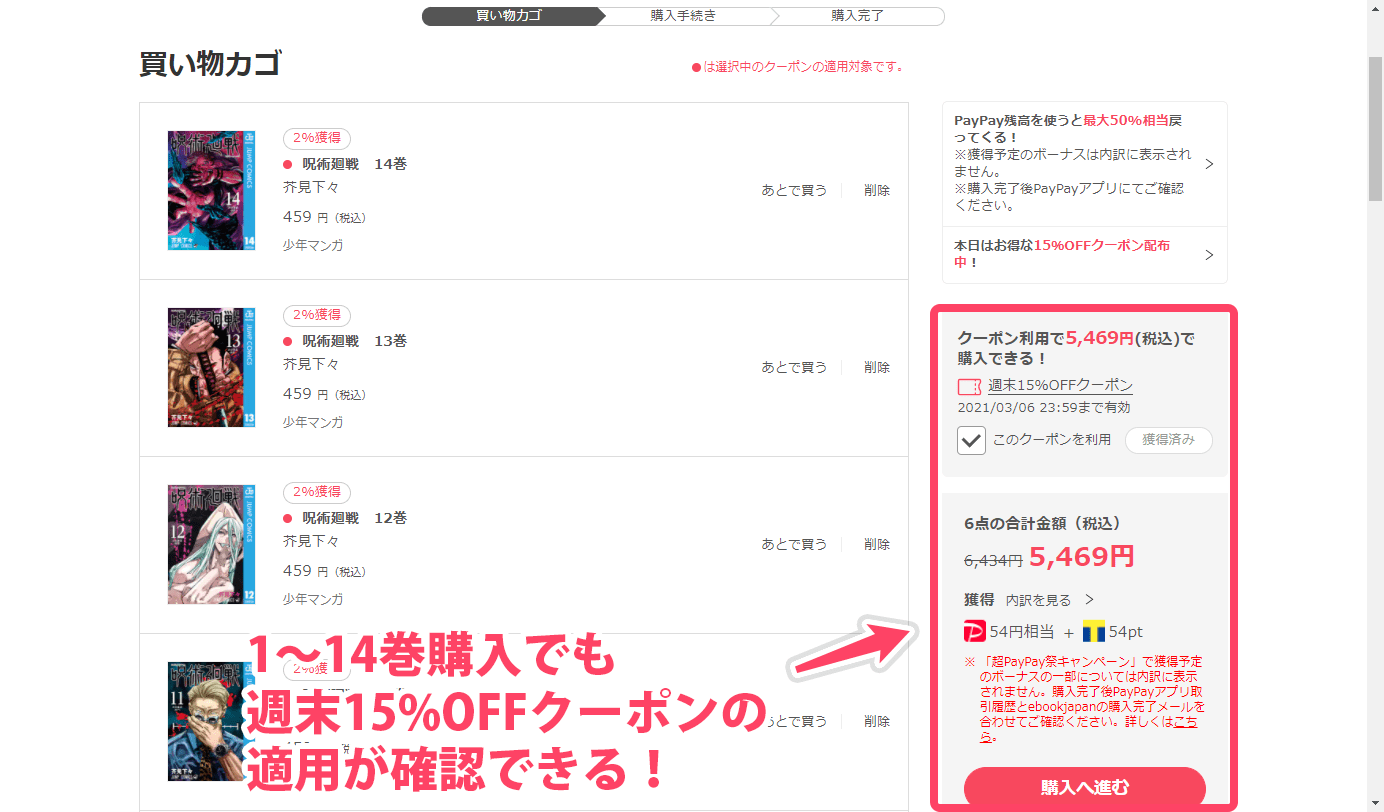Click author 芥見下々 under 14巻

pyautogui.click(x=311, y=187)
